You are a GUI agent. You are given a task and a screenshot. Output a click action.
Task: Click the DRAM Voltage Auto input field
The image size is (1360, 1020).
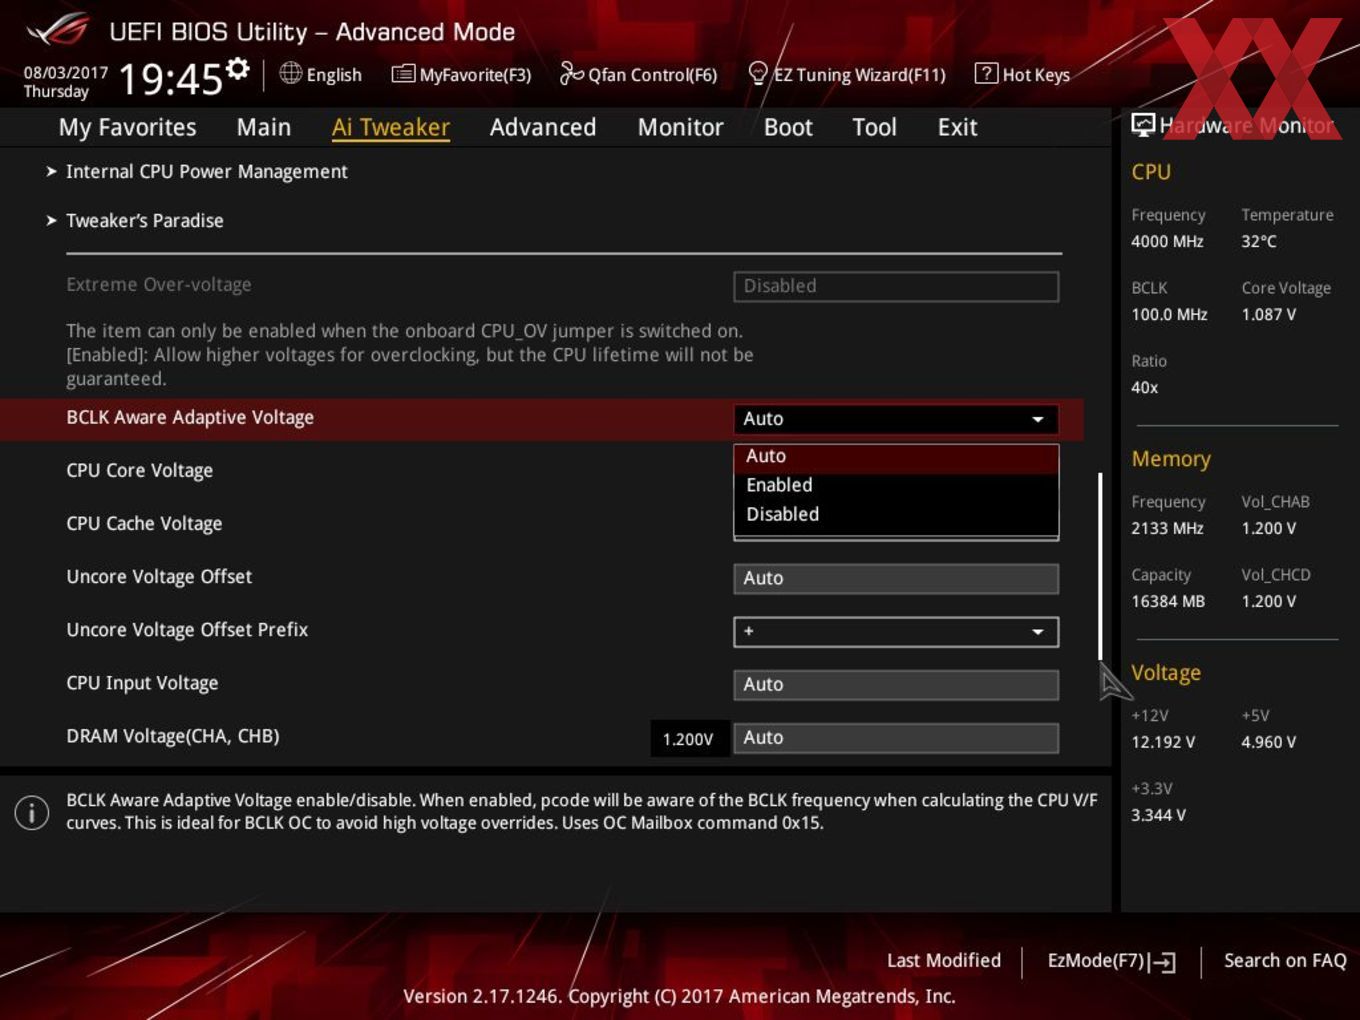click(896, 737)
